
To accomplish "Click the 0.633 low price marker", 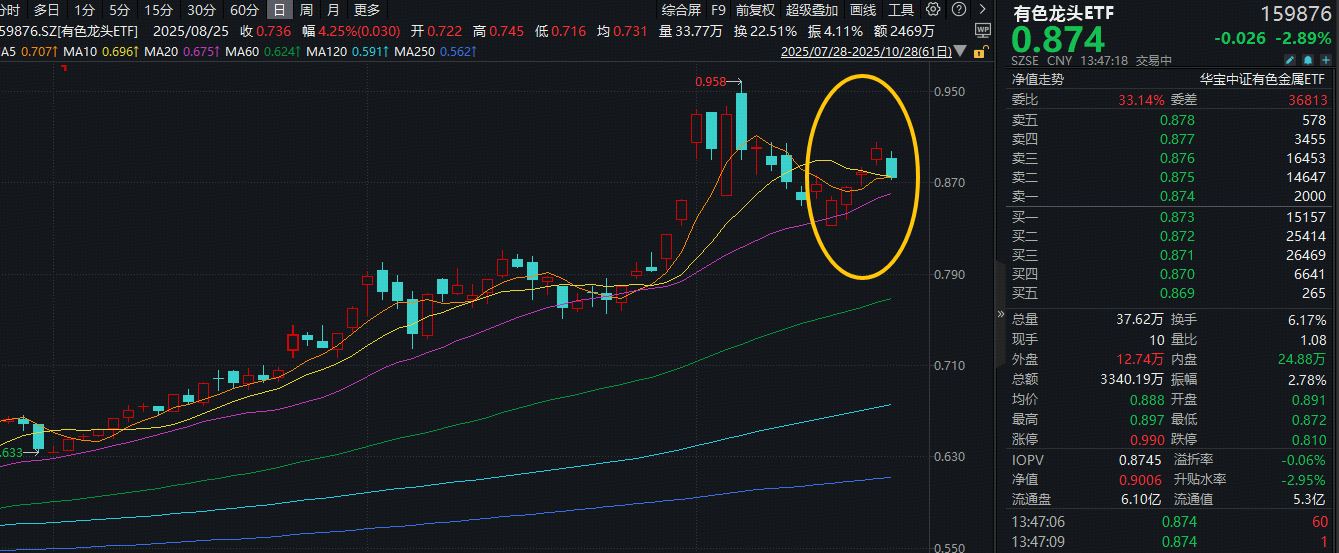I will click(11, 453).
